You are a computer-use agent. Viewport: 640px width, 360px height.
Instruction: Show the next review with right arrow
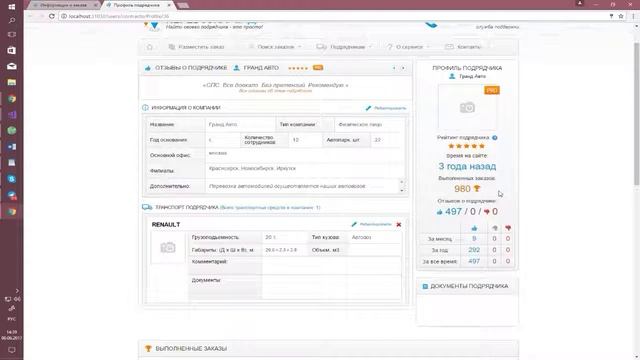click(x=403, y=68)
